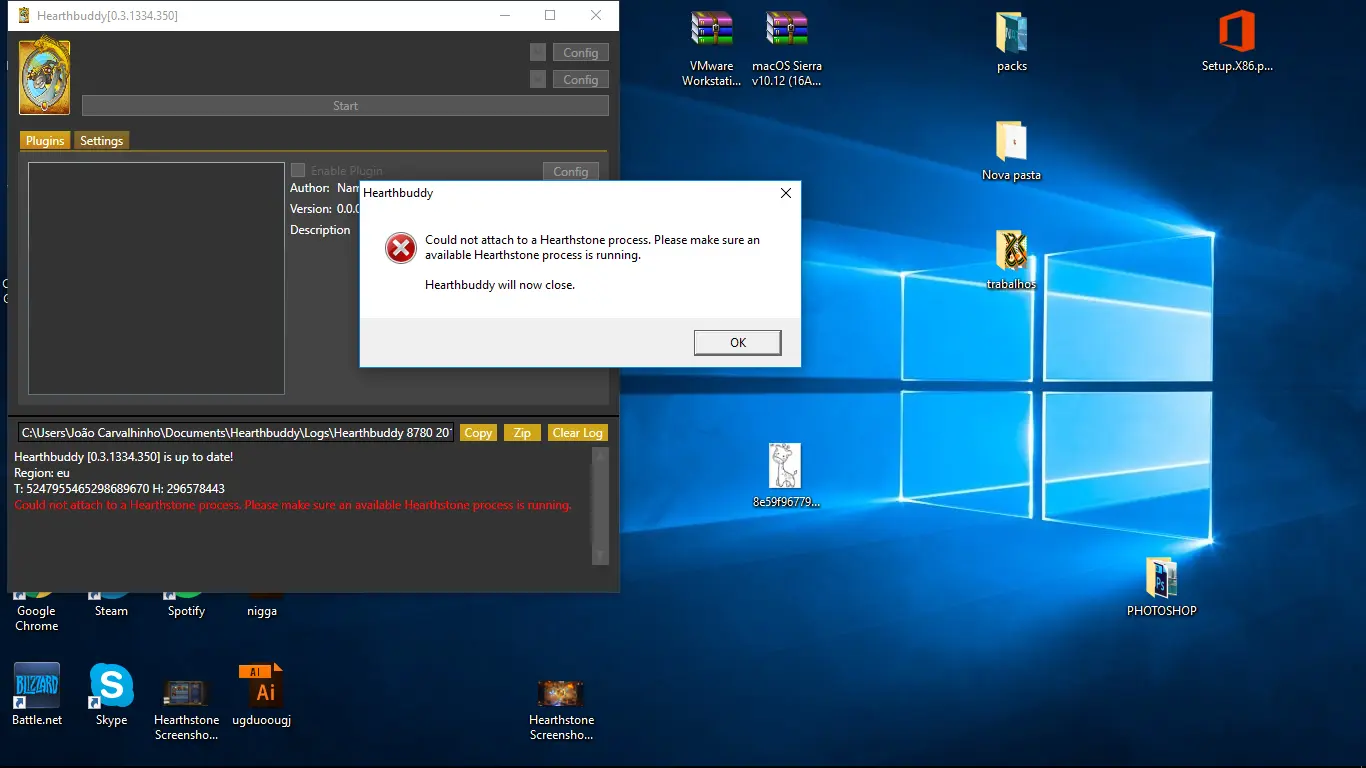Click the Start button in Hearthbuddy
This screenshot has width=1366, height=768.
pyautogui.click(x=345, y=105)
